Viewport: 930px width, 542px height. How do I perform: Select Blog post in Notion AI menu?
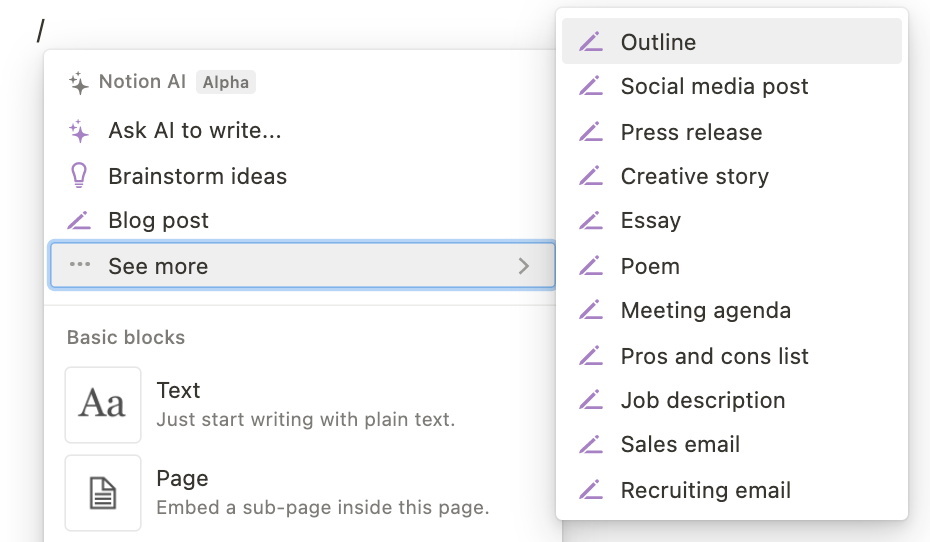click(302, 220)
